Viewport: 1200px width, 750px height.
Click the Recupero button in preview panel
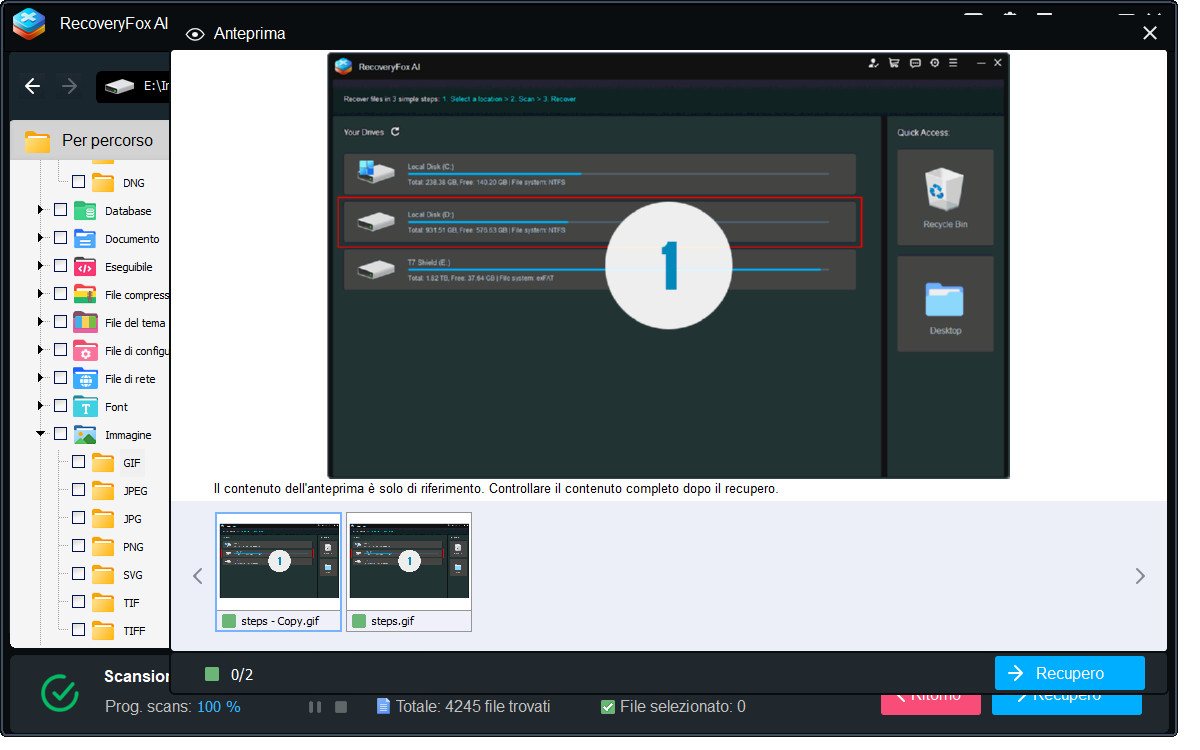click(x=1069, y=673)
